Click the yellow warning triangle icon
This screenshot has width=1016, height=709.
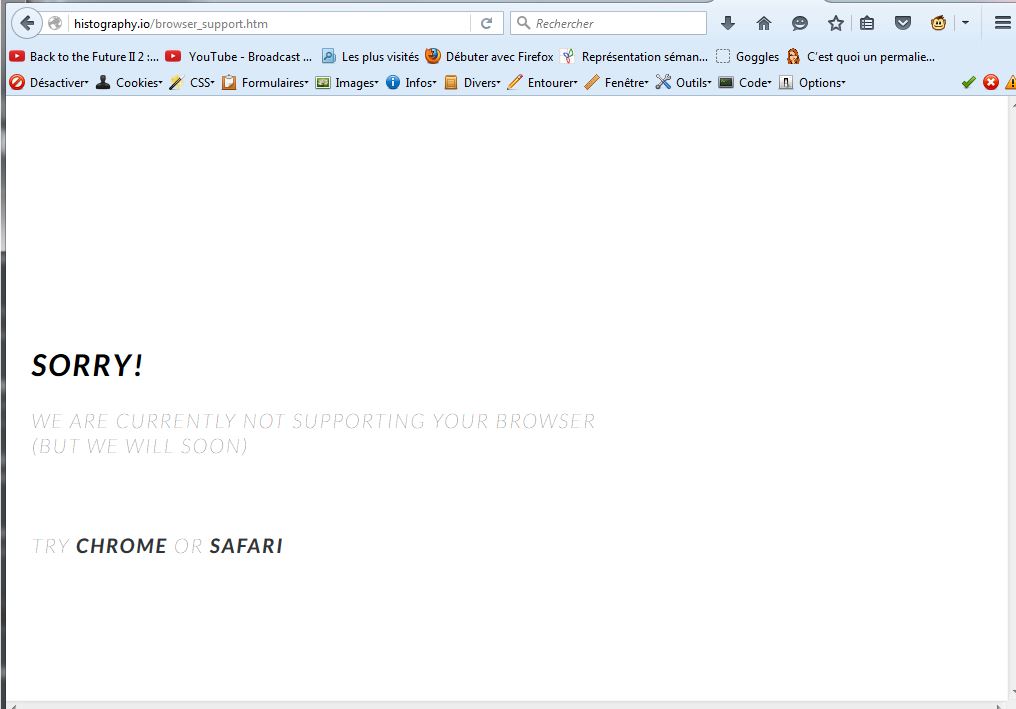(x=1011, y=82)
